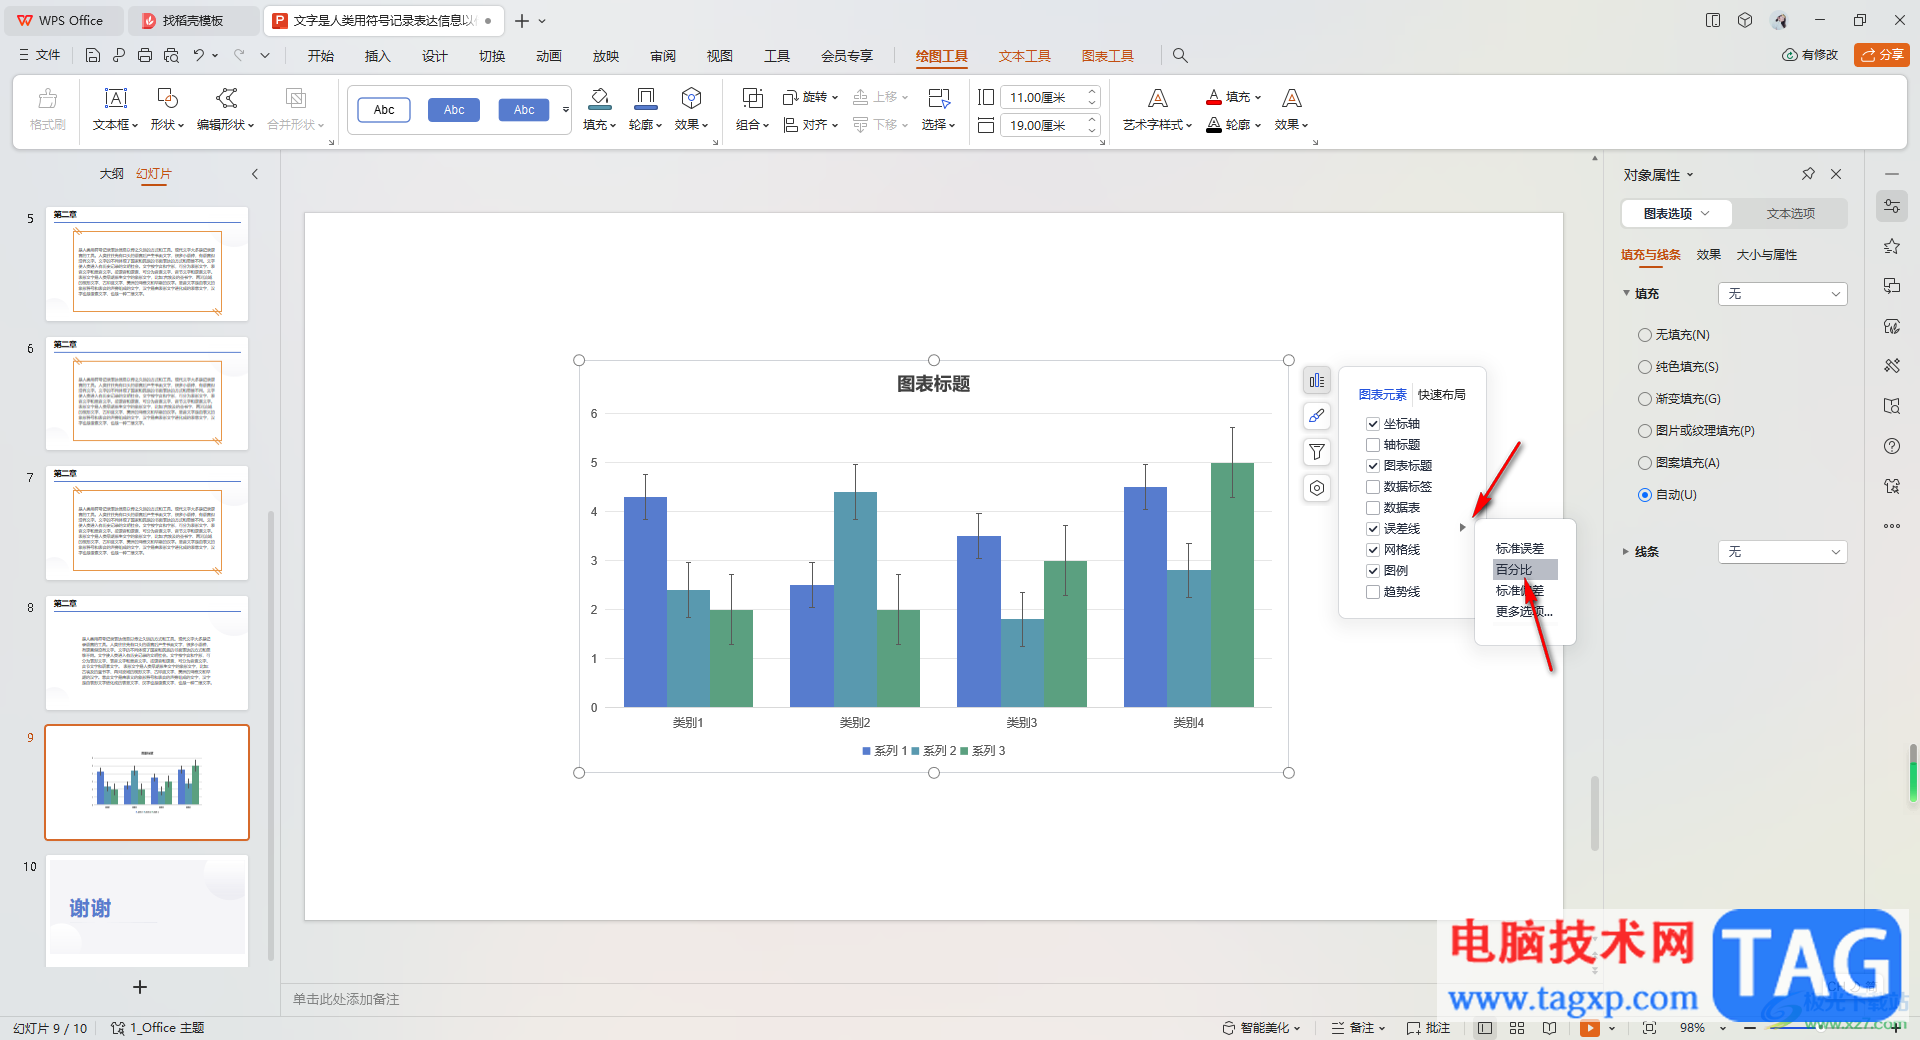Open the chart filter funnel icon
Viewport: 1920px width, 1040px height.
coord(1317,452)
